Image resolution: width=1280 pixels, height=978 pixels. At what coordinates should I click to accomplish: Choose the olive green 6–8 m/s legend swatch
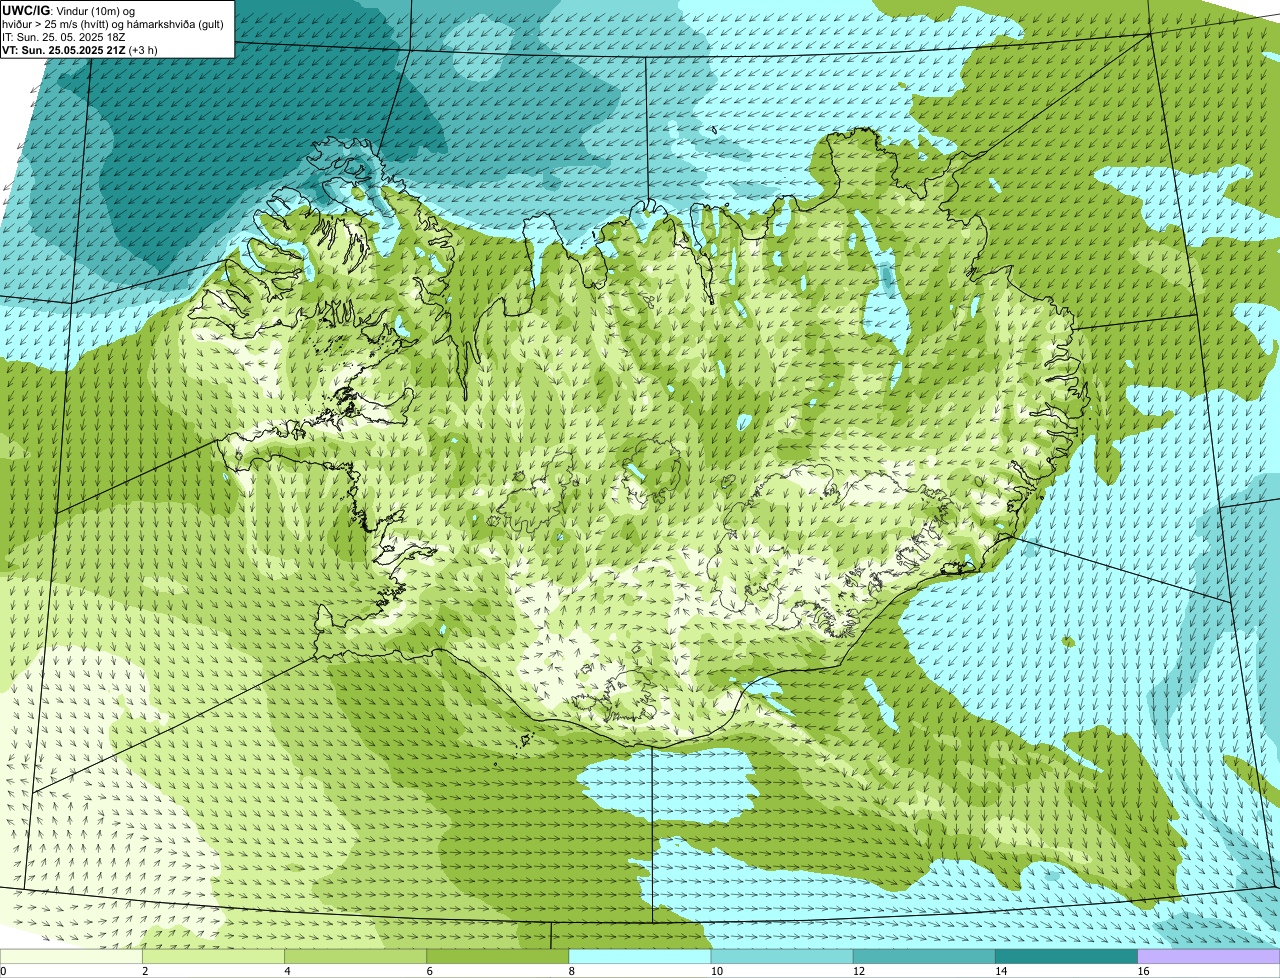[x=497, y=956]
